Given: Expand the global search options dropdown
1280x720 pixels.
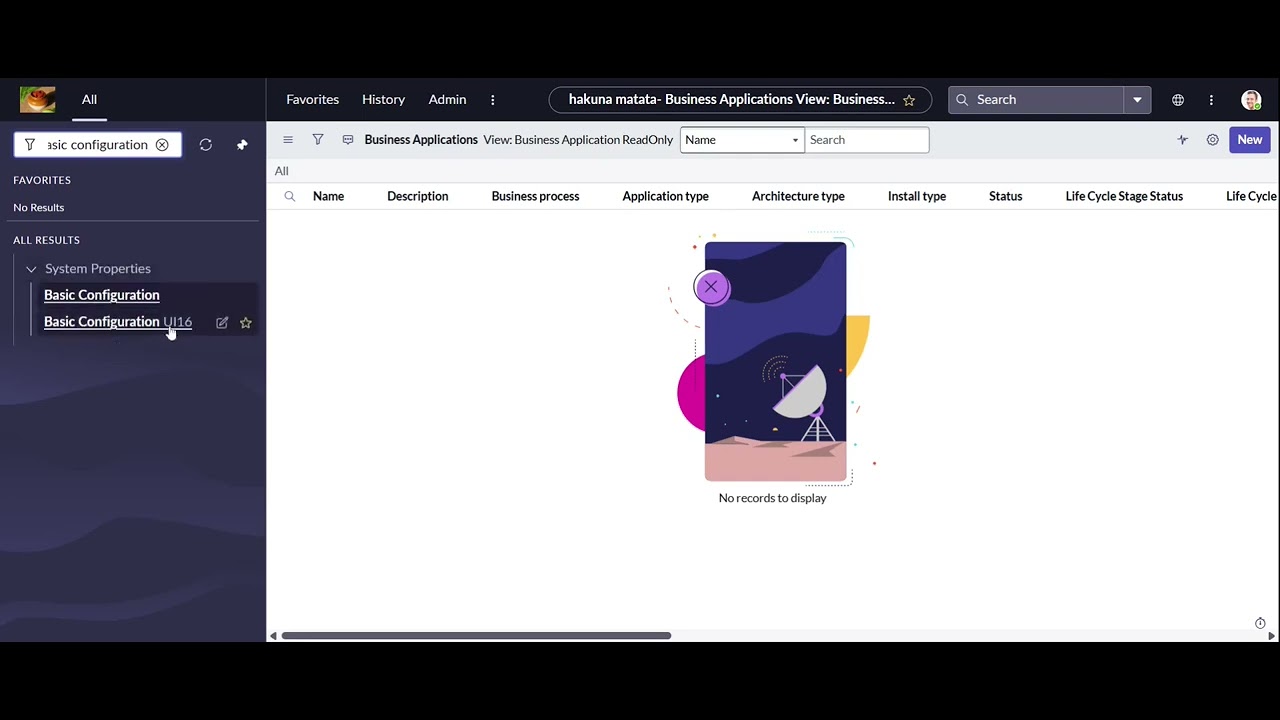Looking at the screenshot, I should (x=1137, y=100).
